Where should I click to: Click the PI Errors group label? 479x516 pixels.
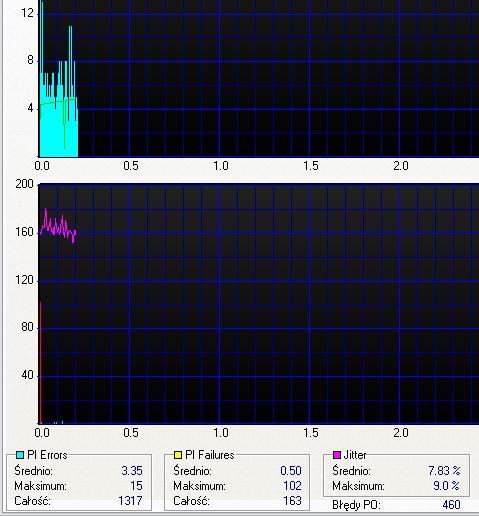pyautogui.click(x=47, y=455)
